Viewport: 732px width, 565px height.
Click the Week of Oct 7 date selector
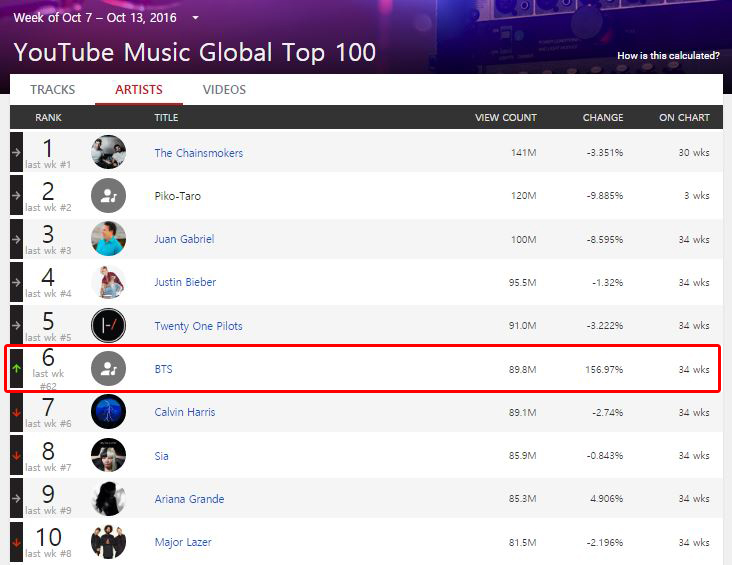click(x=95, y=18)
